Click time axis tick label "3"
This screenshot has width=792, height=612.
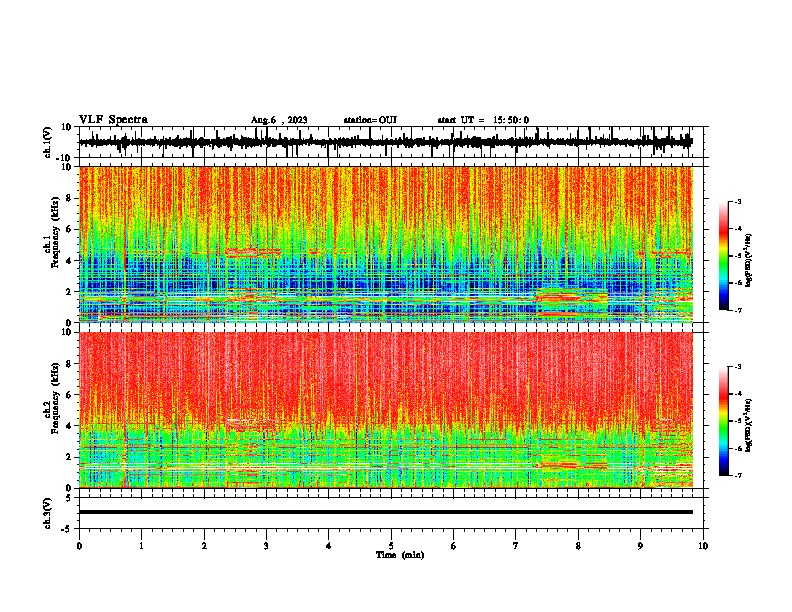[266, 546]
